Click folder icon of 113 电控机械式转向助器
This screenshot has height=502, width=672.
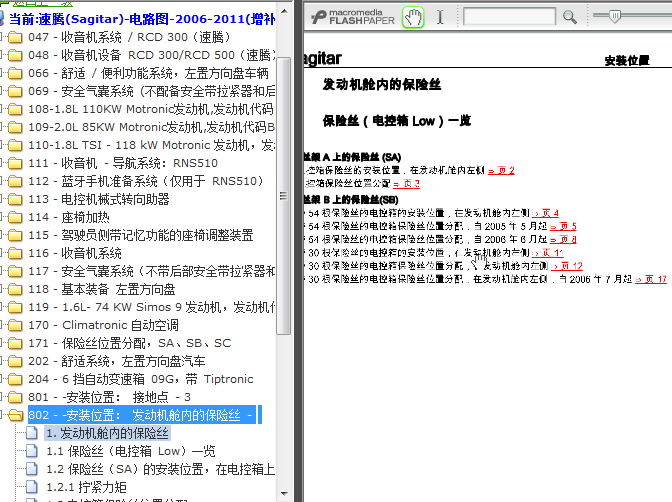[15, 200]
